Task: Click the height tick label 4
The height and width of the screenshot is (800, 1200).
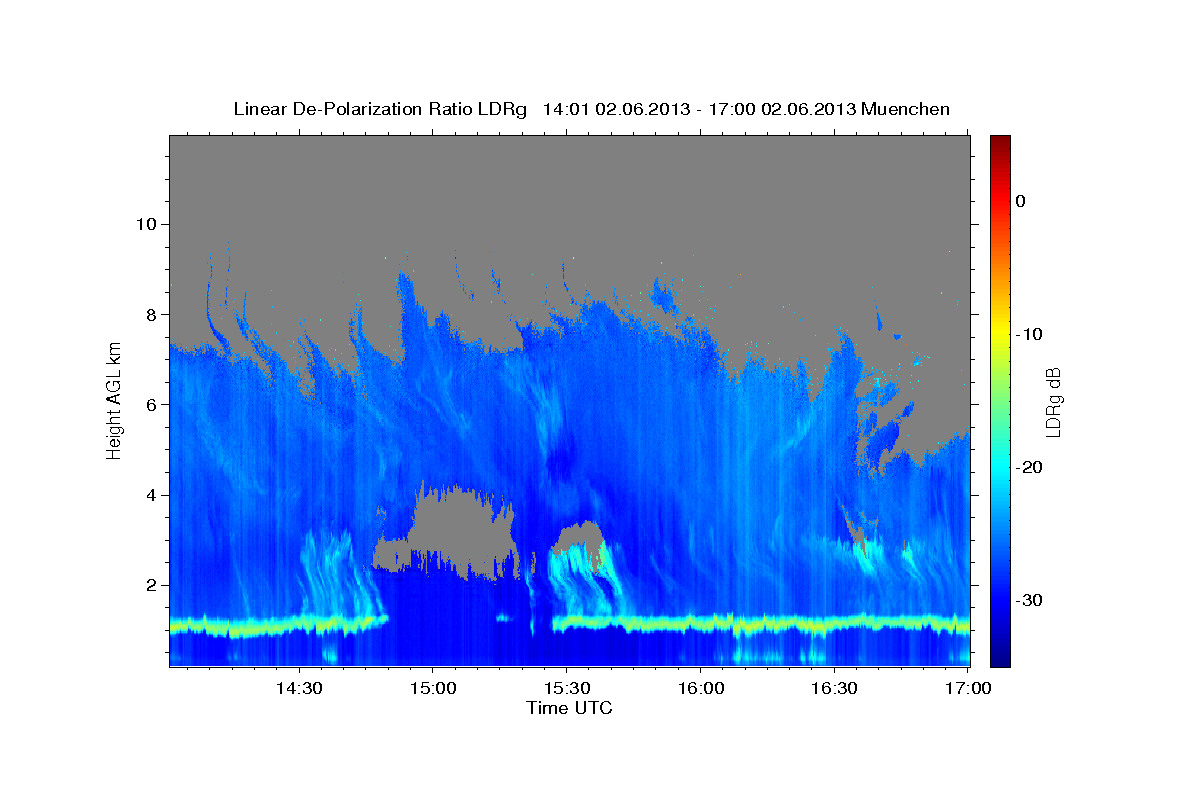Action: pos(150,495)
